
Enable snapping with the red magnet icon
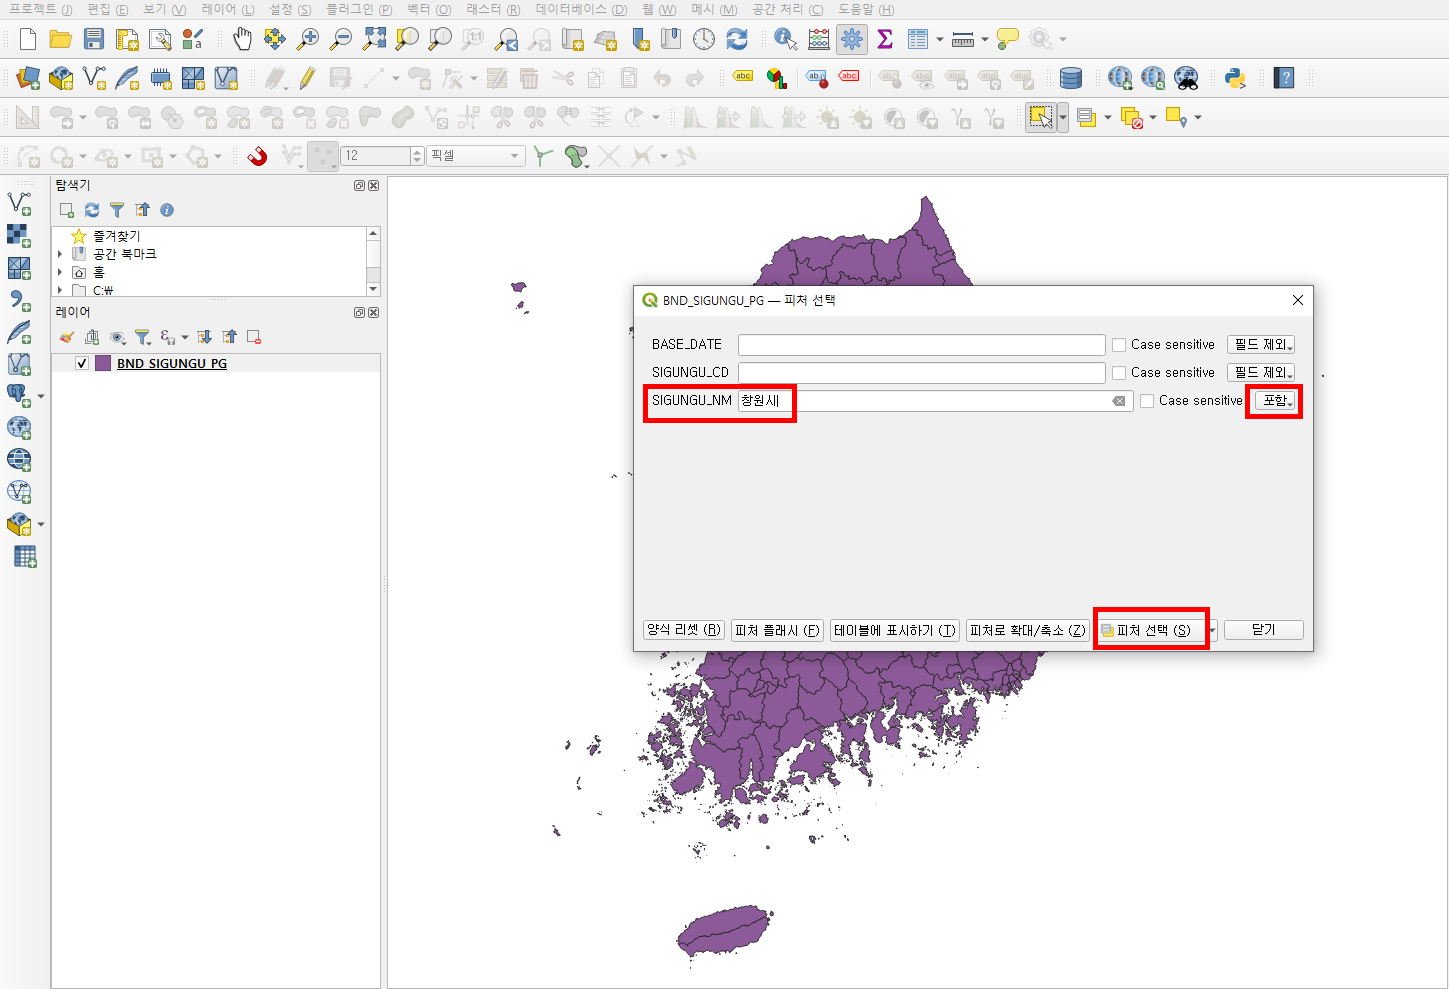tap(258, 156)
